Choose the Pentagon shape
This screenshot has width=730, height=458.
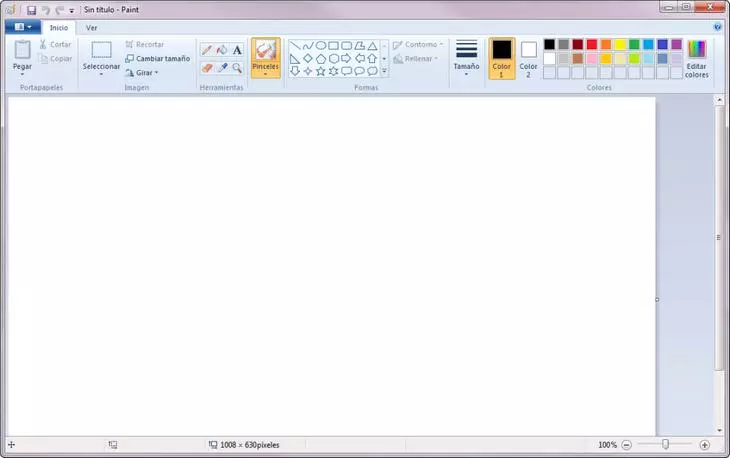click(321, 59)
